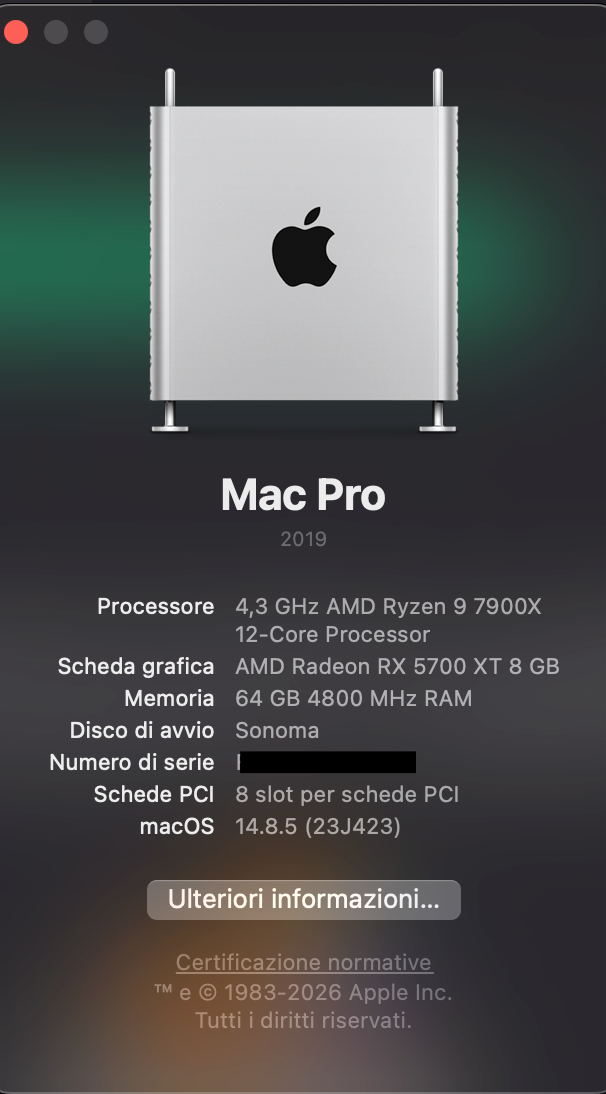The width and height of the screenshot is (606, 1094).
Task: Click the Numero di serie label
Action: point(132,762)
